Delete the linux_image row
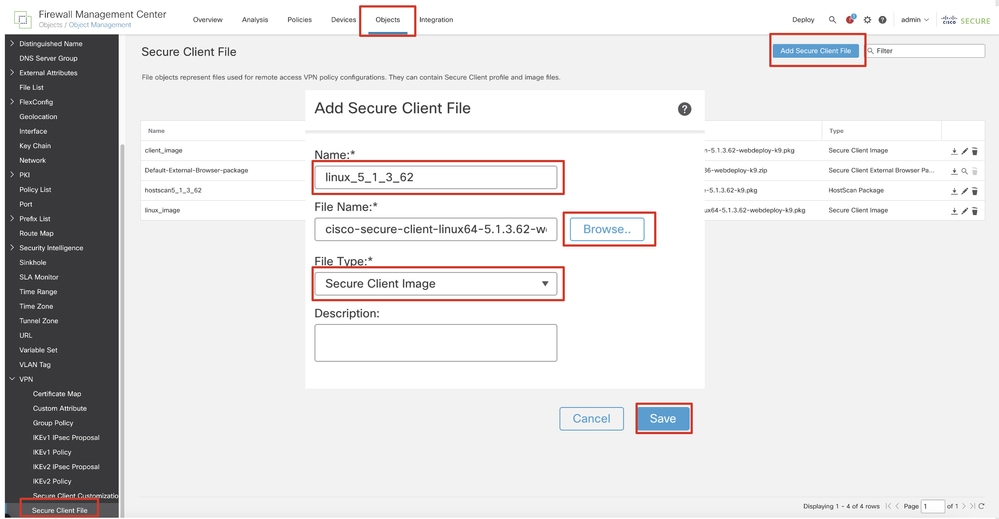 pos(975,210)
